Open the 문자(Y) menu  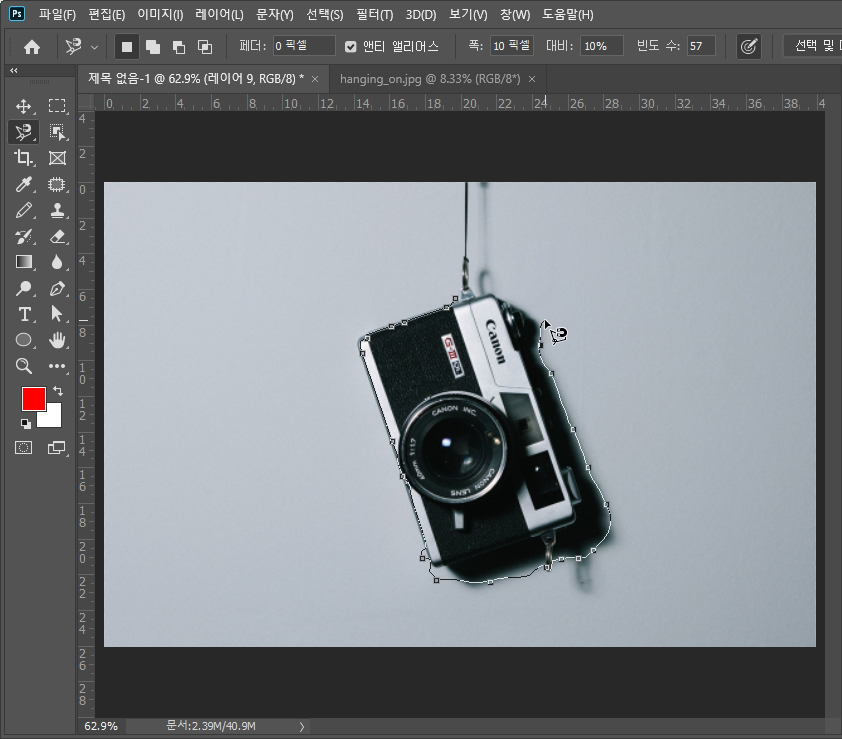(x=275, y=15)
